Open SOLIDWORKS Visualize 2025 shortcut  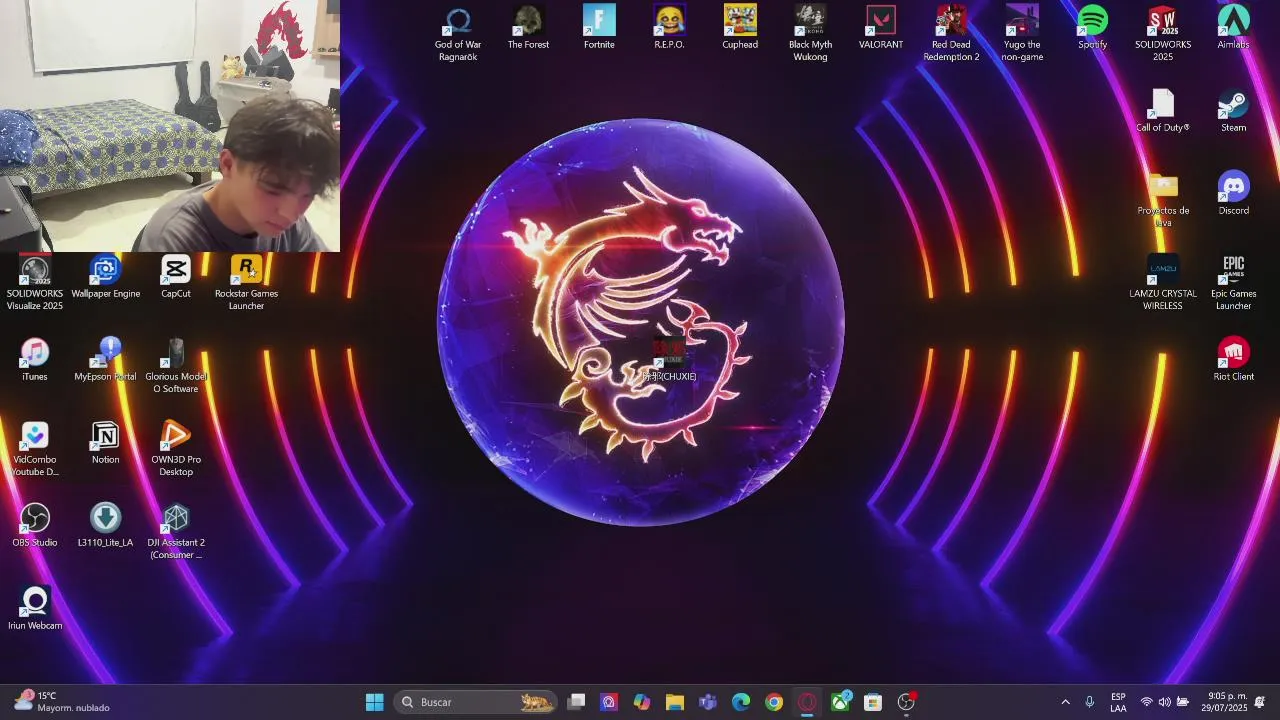35,283
